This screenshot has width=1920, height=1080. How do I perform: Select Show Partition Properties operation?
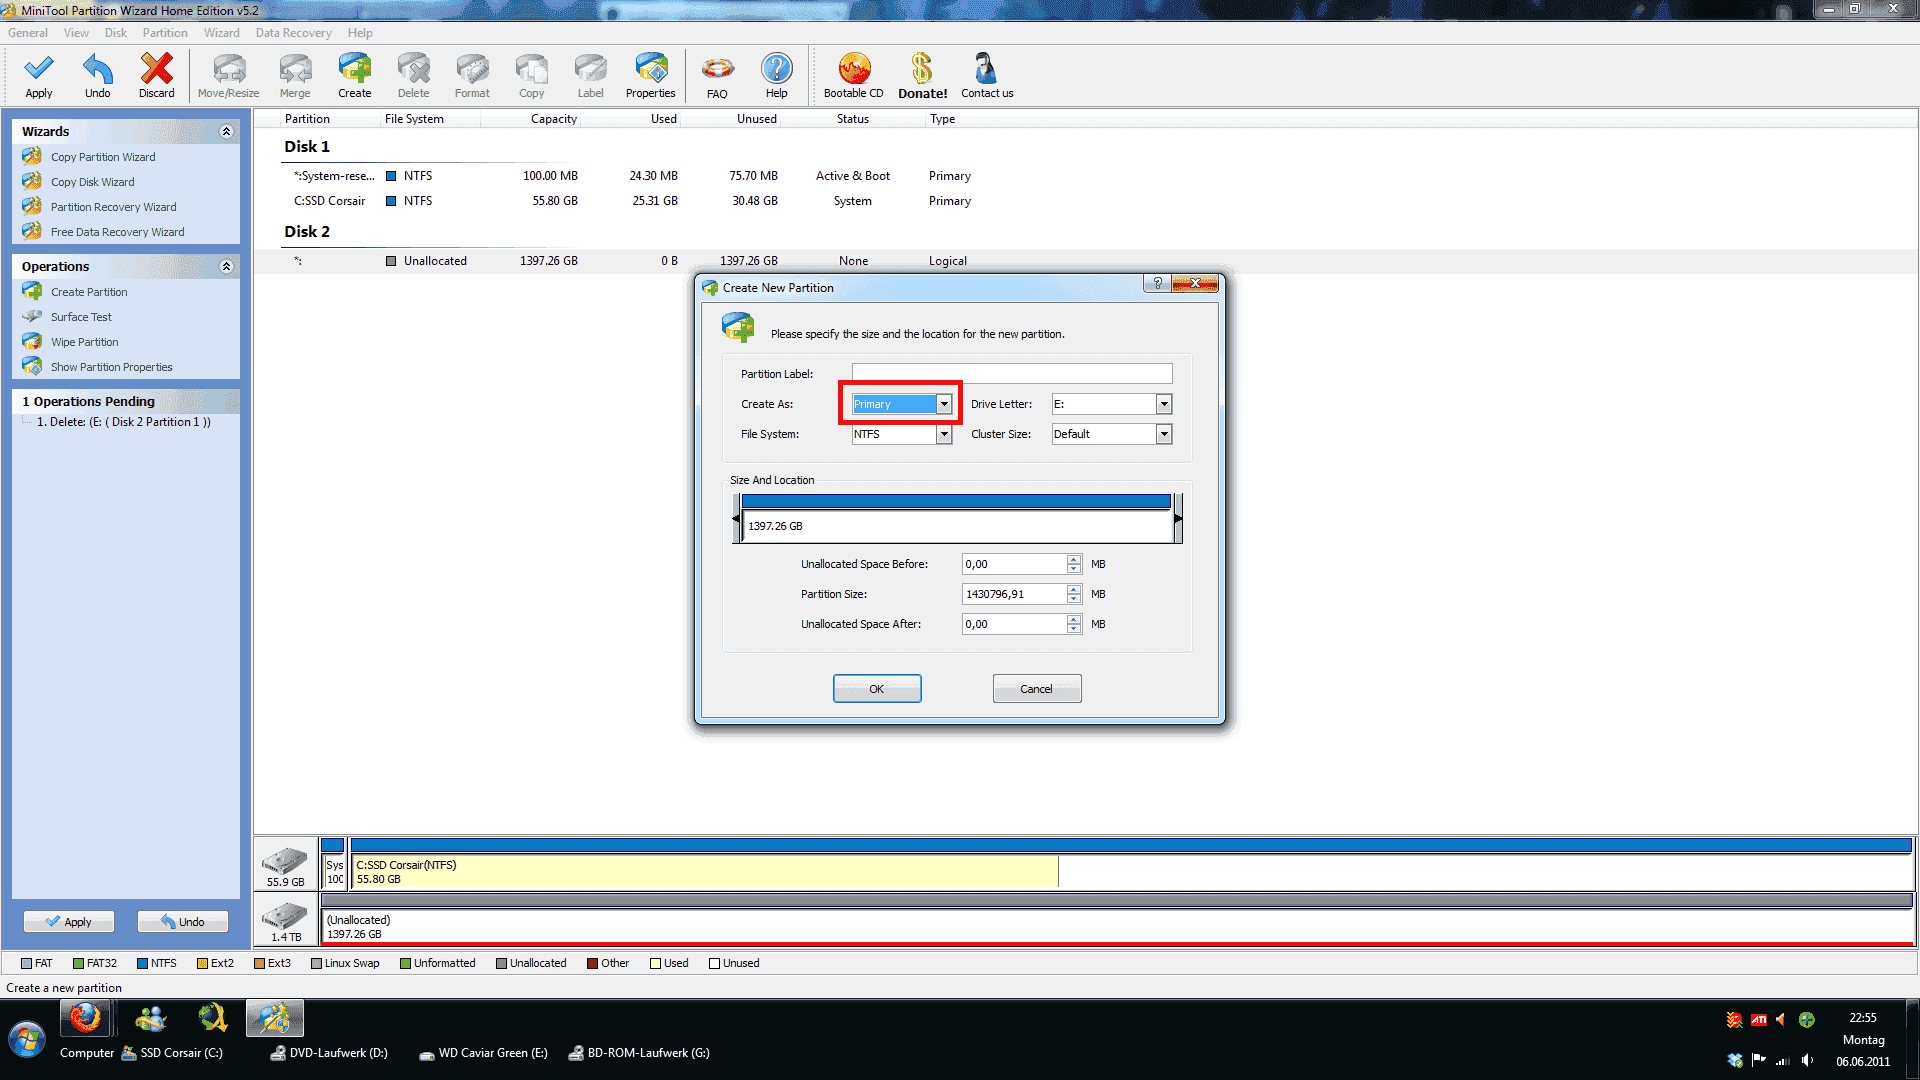[111, 367]
